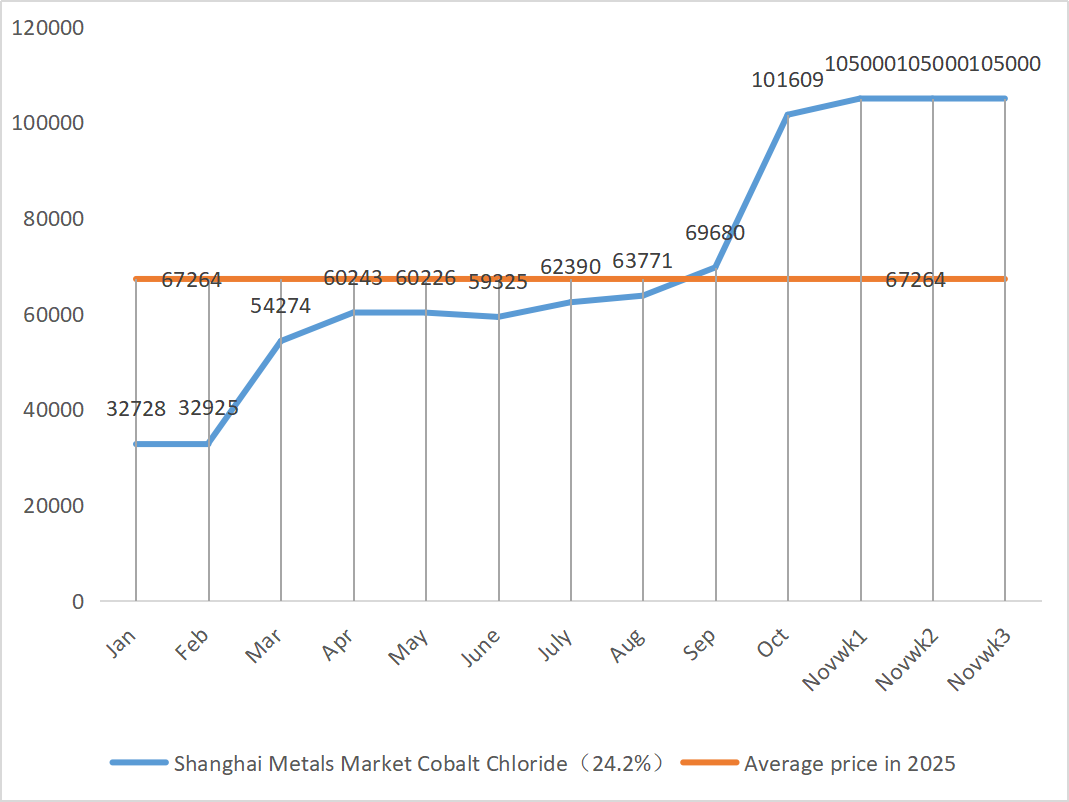
Task: Click the 62390 data label
Action: pyautogui.click(x=570, y=267)
